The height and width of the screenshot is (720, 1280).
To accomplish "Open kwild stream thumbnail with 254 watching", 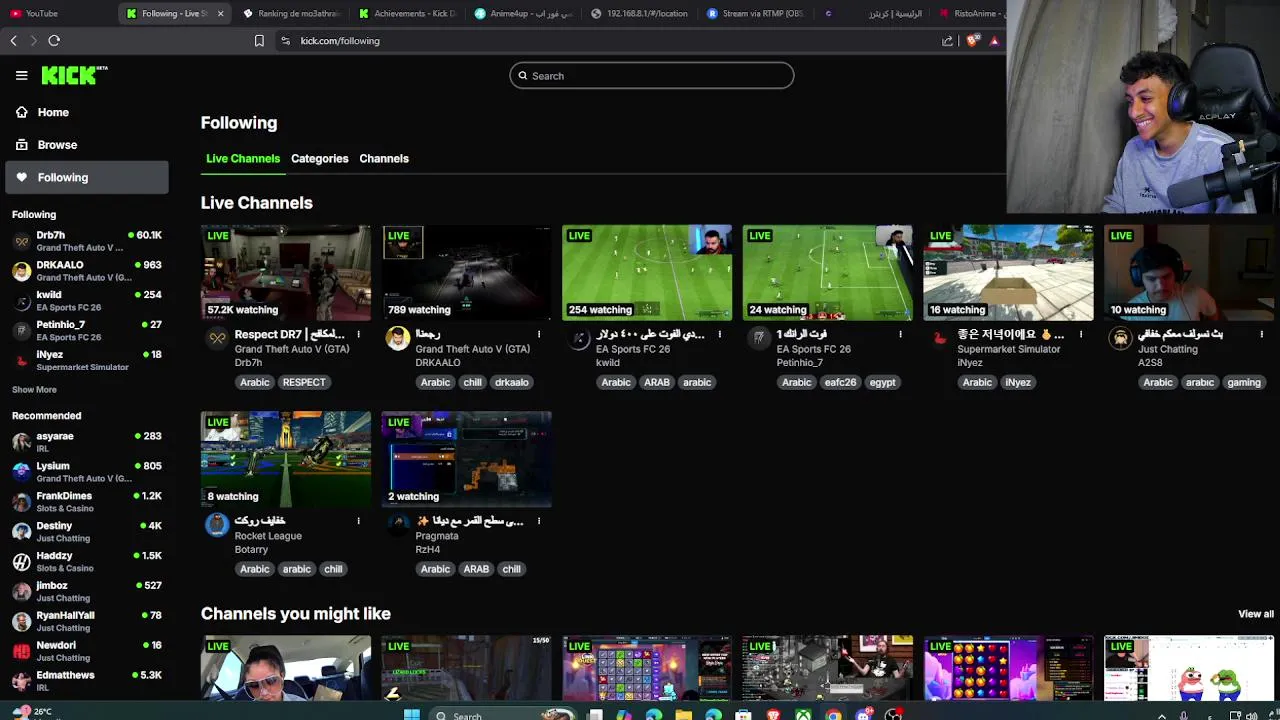I will point(647,272).
